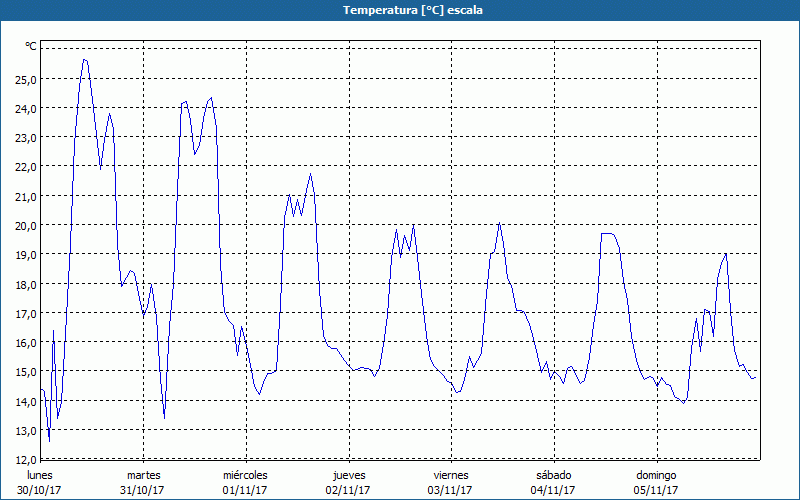This screenshot has width=800, height=500.
Task: Select the 02/11/17 date on the time axis
Action: tap(348, 490)
